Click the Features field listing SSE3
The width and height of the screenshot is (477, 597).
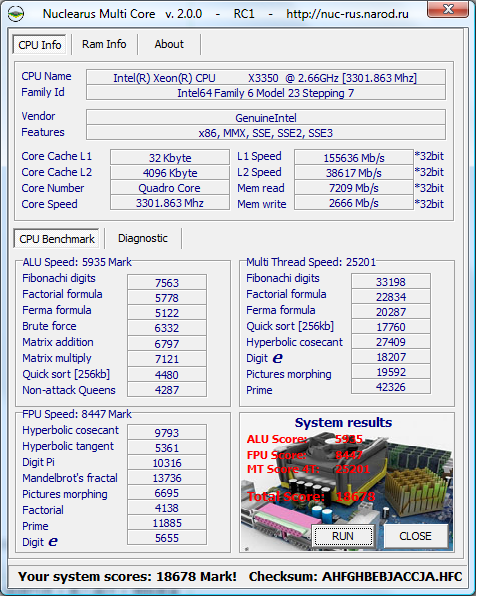[265, 133]
